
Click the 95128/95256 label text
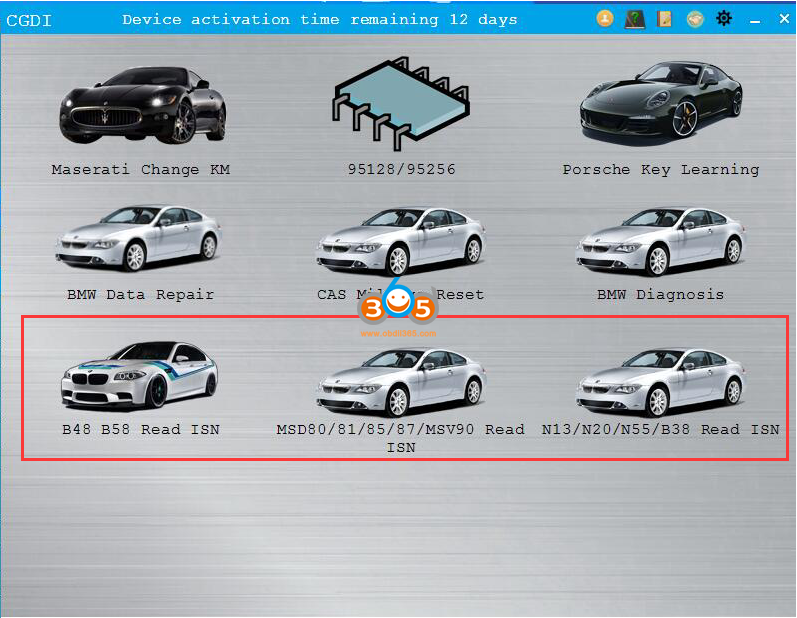402,169
